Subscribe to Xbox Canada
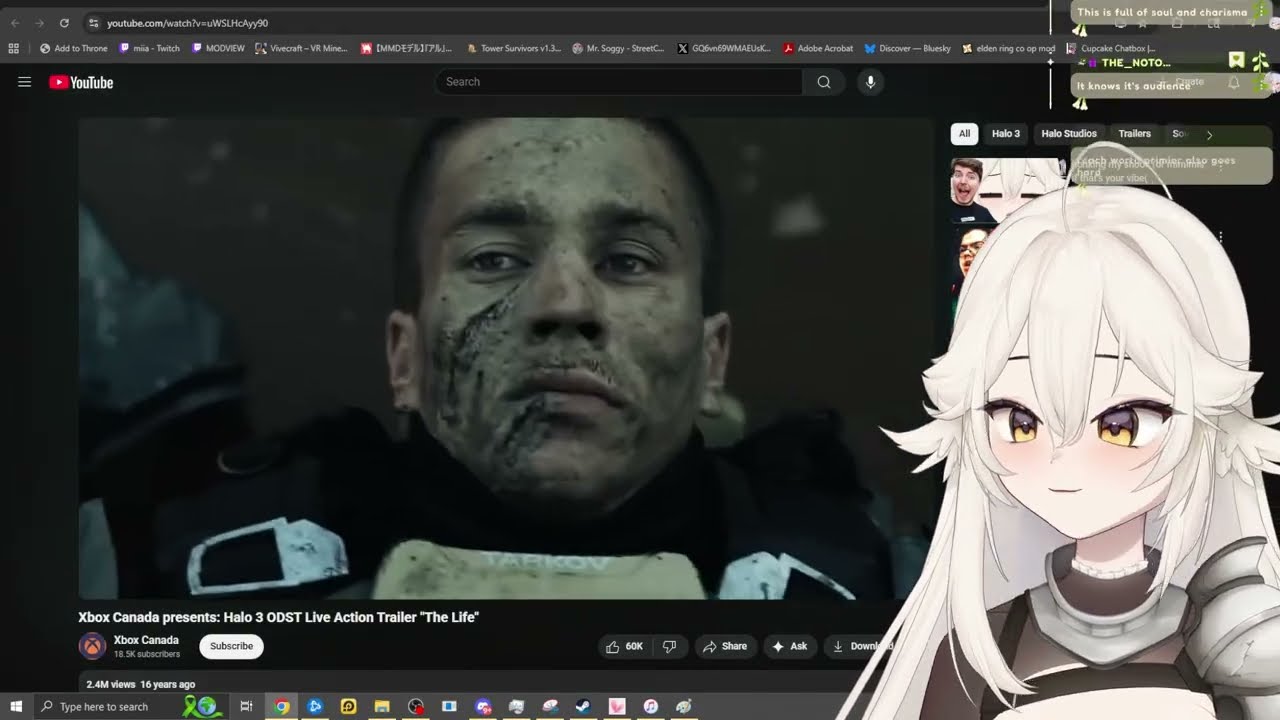The image size is (1280, 720). pos(231,646)
